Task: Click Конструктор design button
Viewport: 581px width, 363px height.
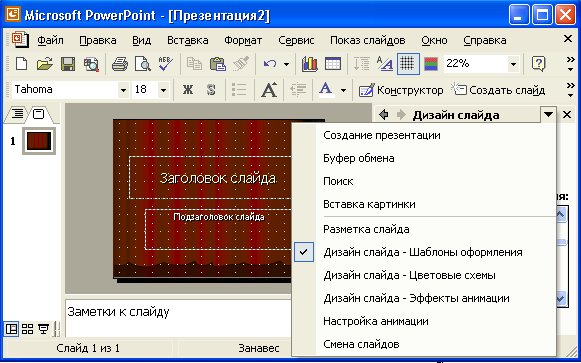Action: (x=401, y=90)
